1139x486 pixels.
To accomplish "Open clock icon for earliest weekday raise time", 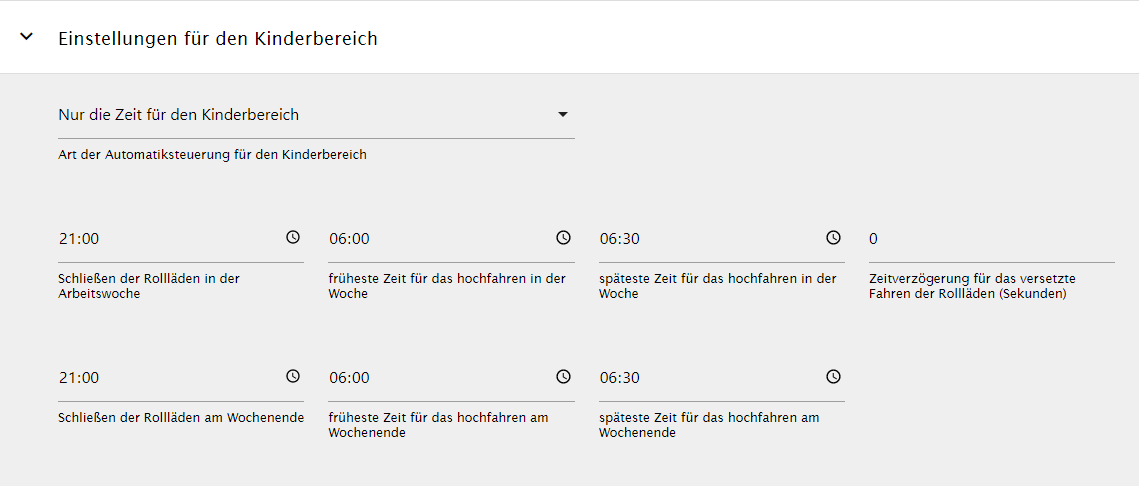I will pyautogui.click(x=563, y=237).
